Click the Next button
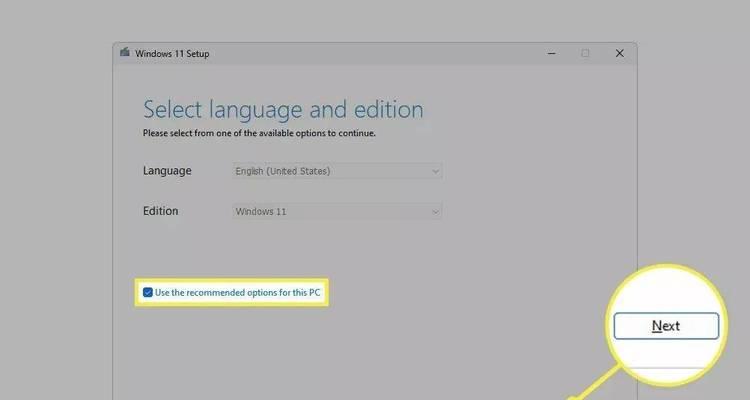This screenshot has width=750, height=400. (666, 326)
